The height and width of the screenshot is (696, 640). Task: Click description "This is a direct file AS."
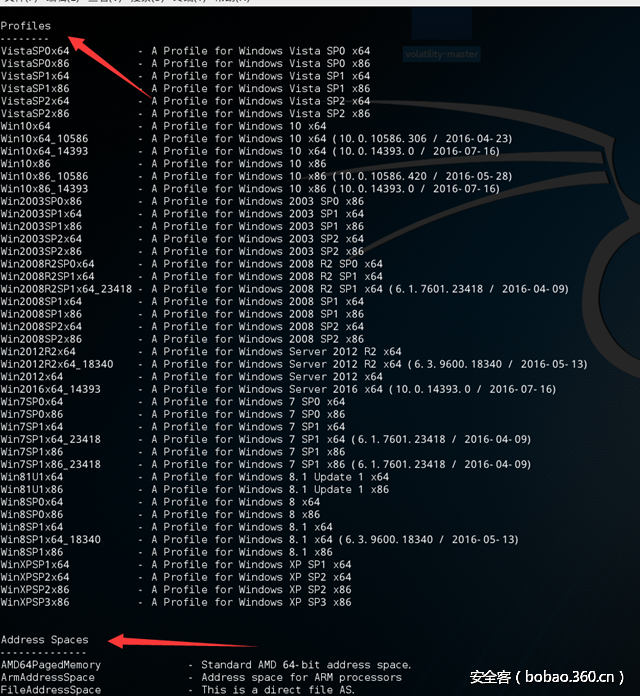coord(278,690)
